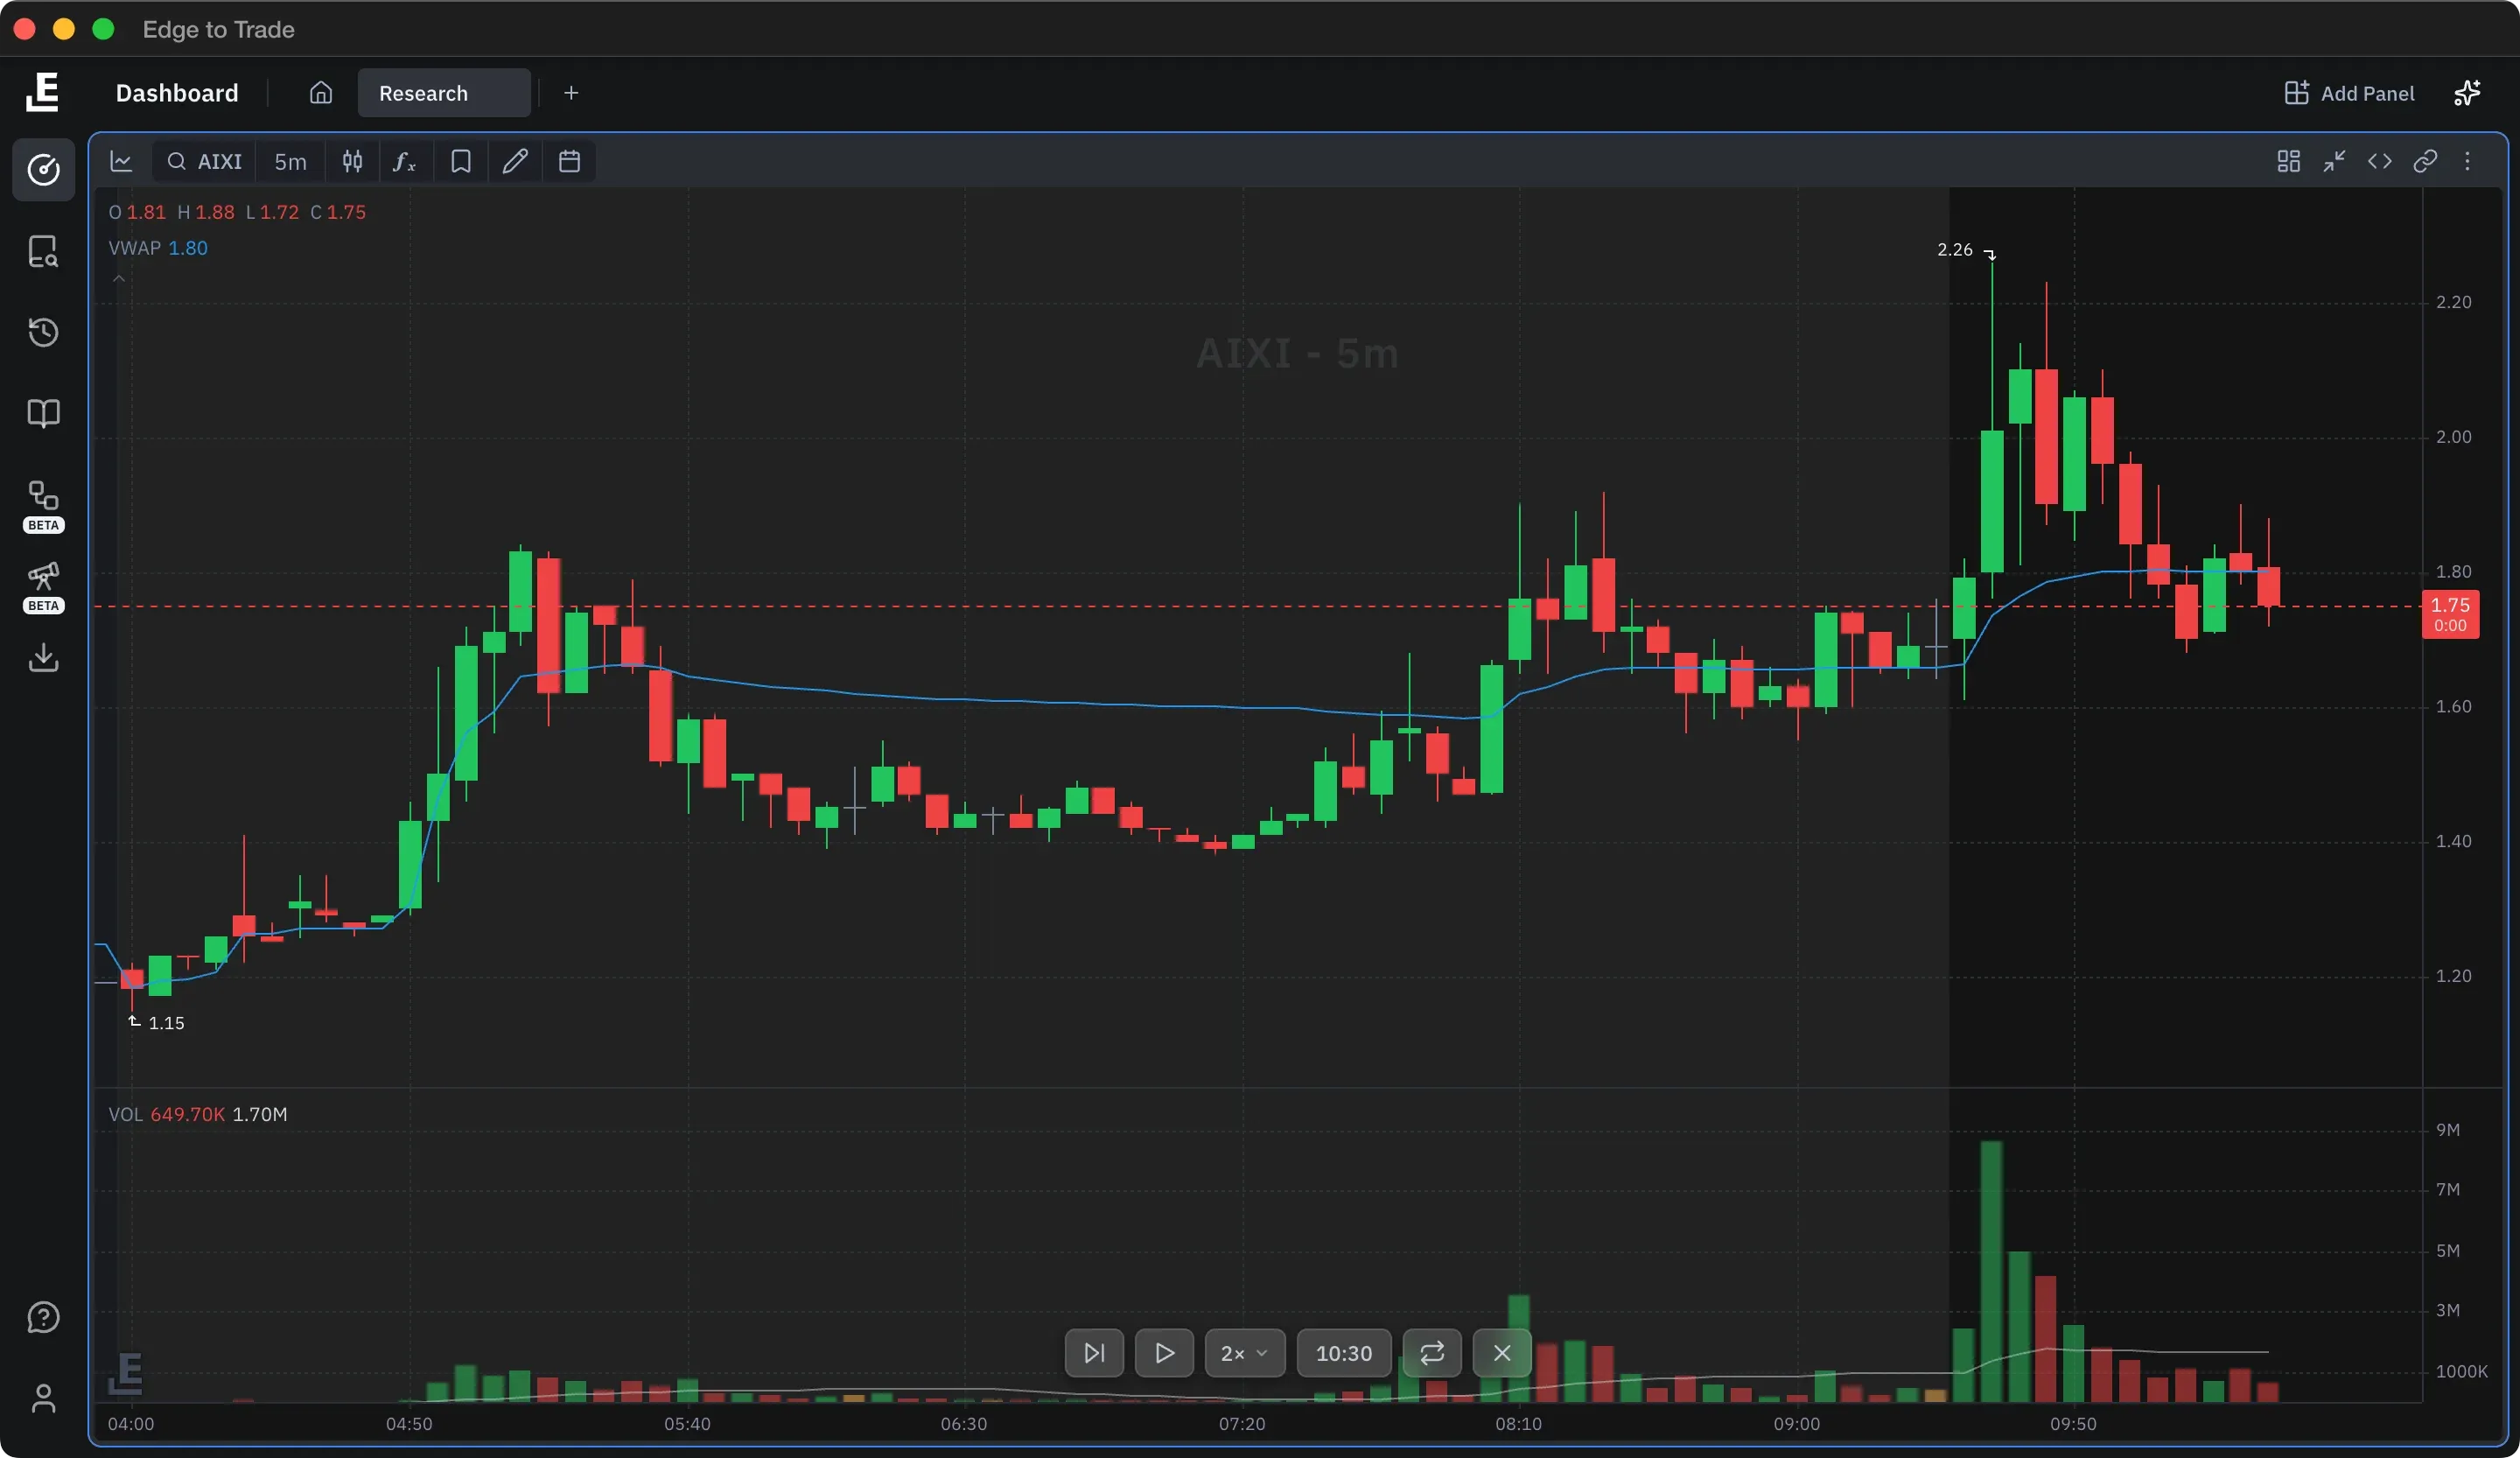
Task: Open the workflow BETA sidebar icon
Action: pyautogui.click(x=43, y=506)
